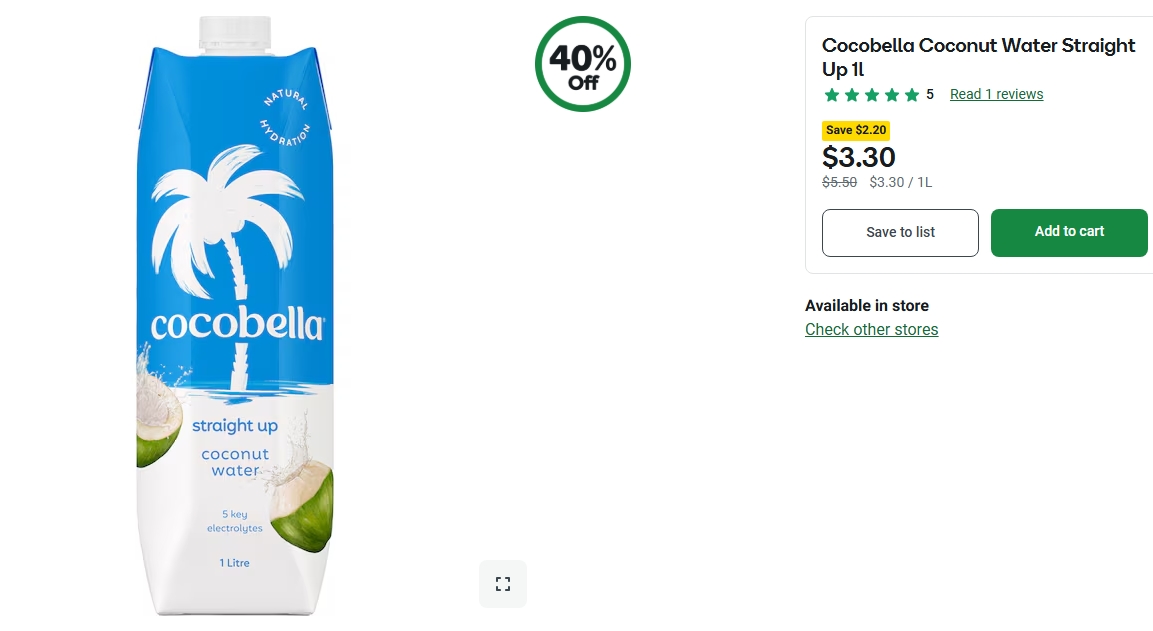
Task: Click the yellow Save $2.20 badge
Action: tap(856, 130)
